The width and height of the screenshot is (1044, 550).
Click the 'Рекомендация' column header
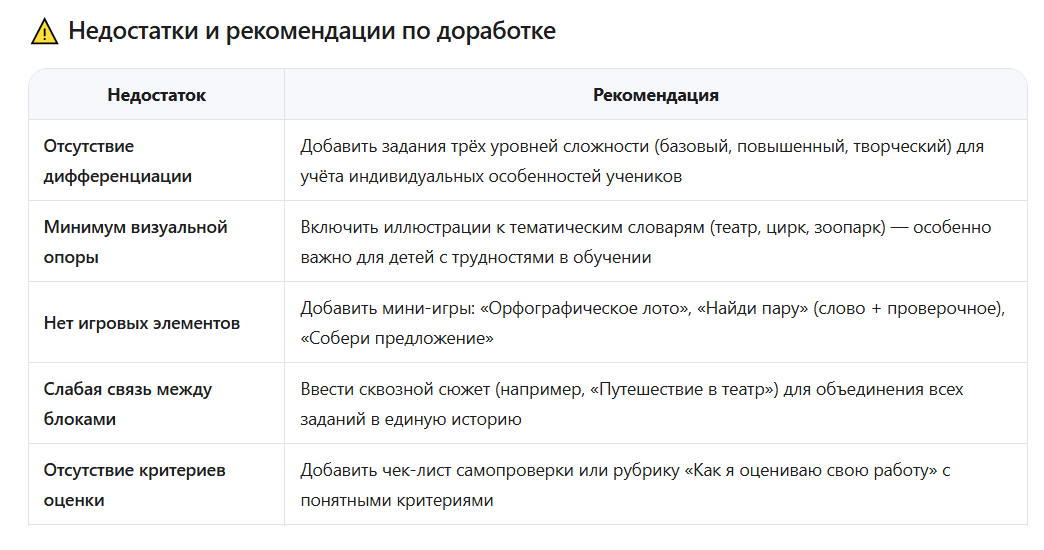click(x=655, y=96)
